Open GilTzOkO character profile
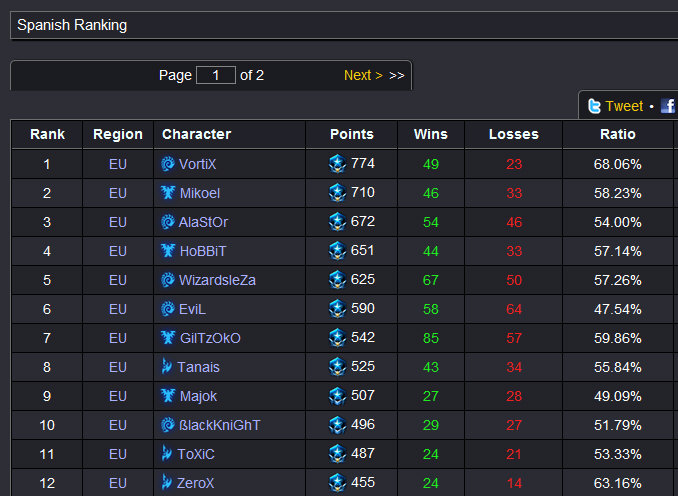 [210, 338]
